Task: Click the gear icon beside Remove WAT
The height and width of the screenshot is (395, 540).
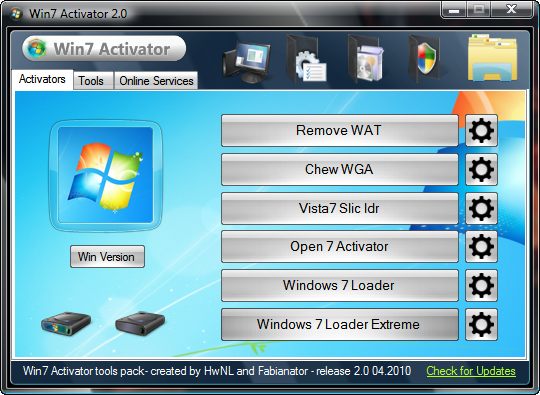Action: point(481,131)
